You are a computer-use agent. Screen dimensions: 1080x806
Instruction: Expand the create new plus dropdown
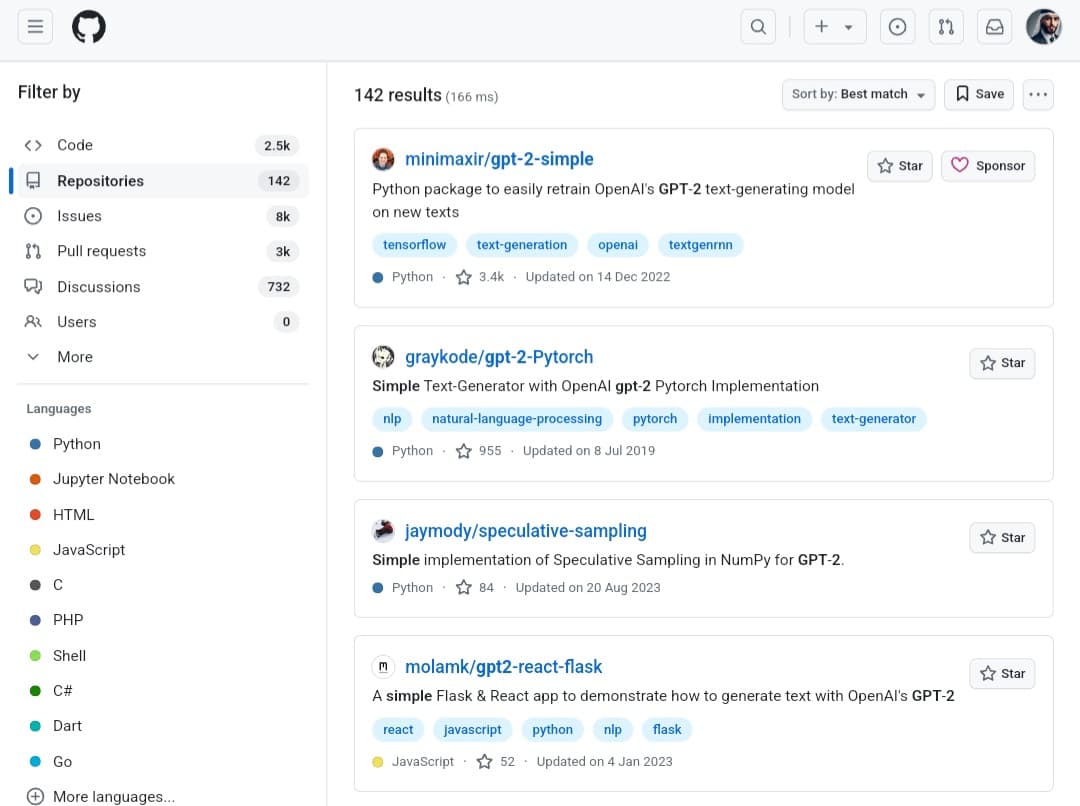click(834, 27)
